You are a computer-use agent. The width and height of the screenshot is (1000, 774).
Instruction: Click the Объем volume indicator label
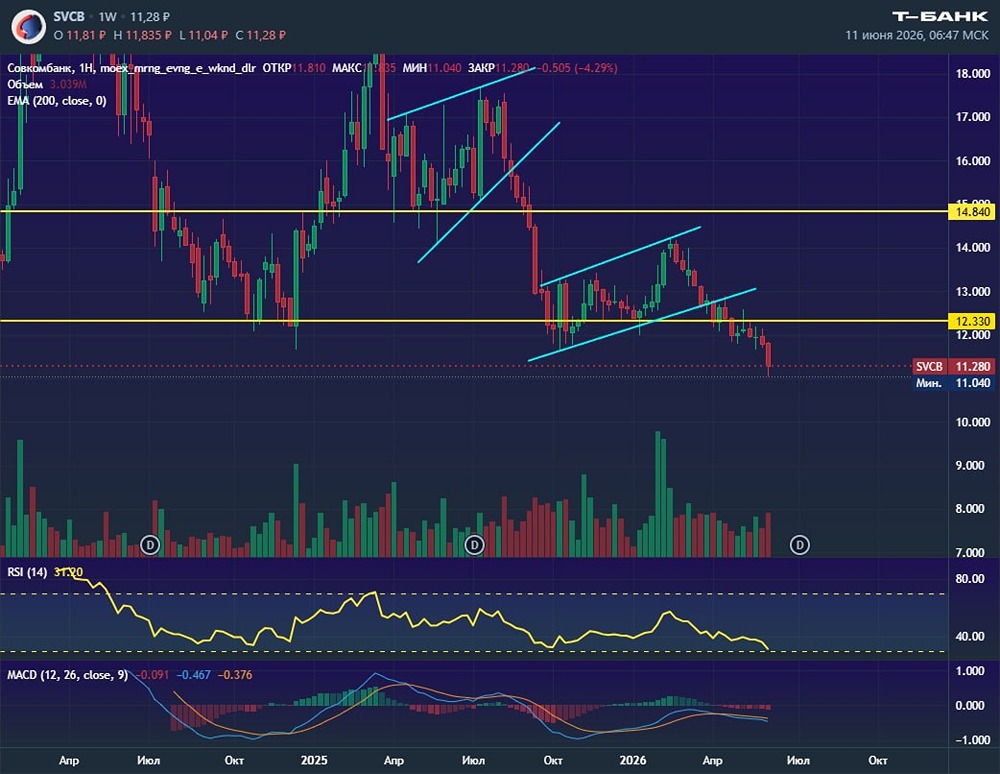pyautogui.click(x=25, y=84)
